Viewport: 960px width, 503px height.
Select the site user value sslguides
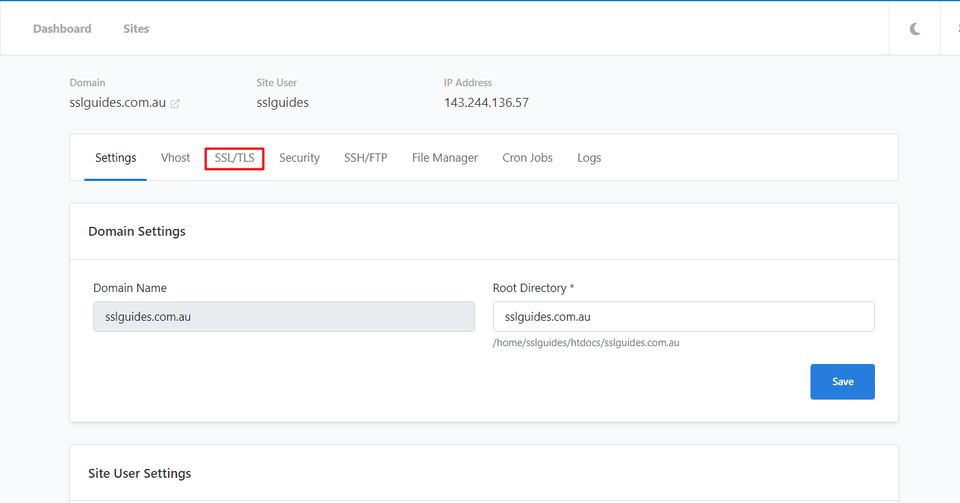coord(282,103)
